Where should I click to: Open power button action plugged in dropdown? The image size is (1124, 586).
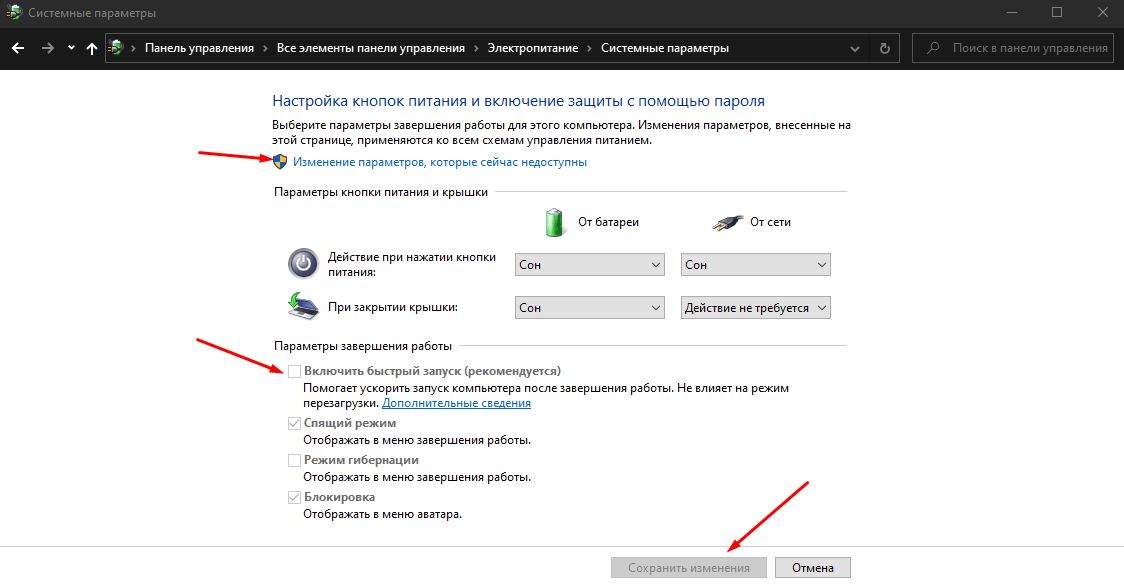(x=756, y=265)
